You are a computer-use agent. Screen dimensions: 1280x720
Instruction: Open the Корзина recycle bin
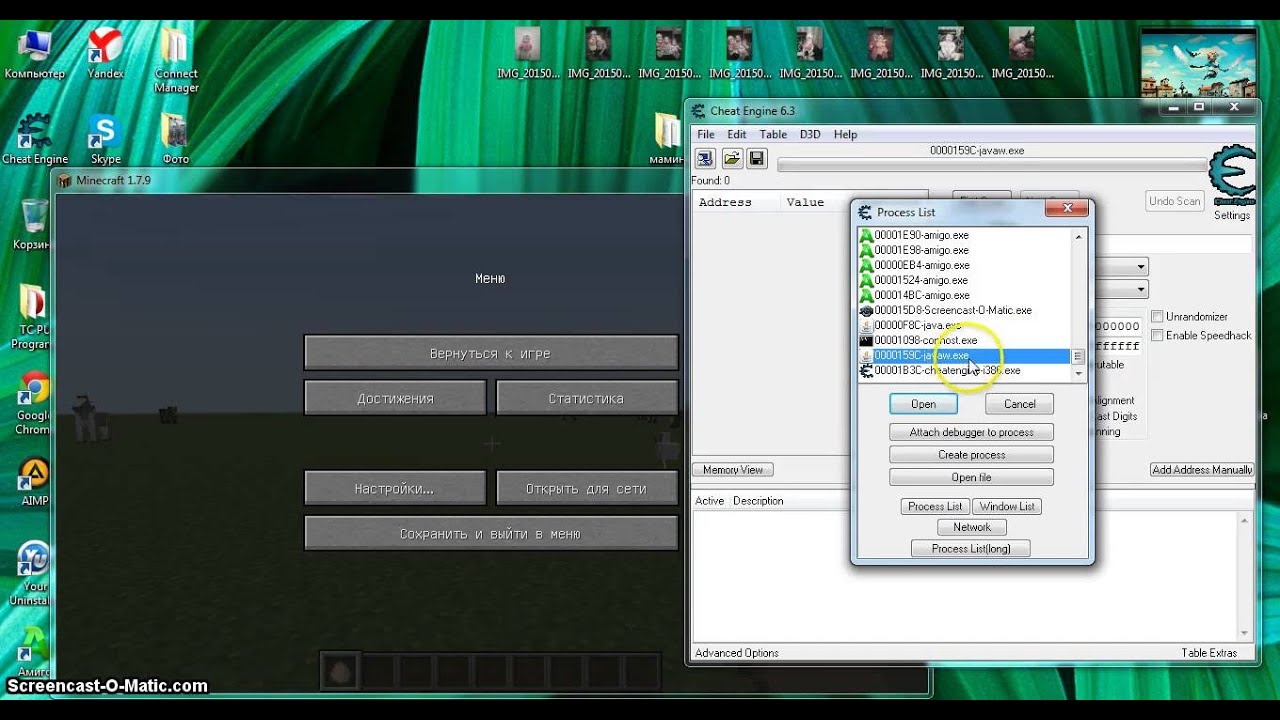coord(34,225)
